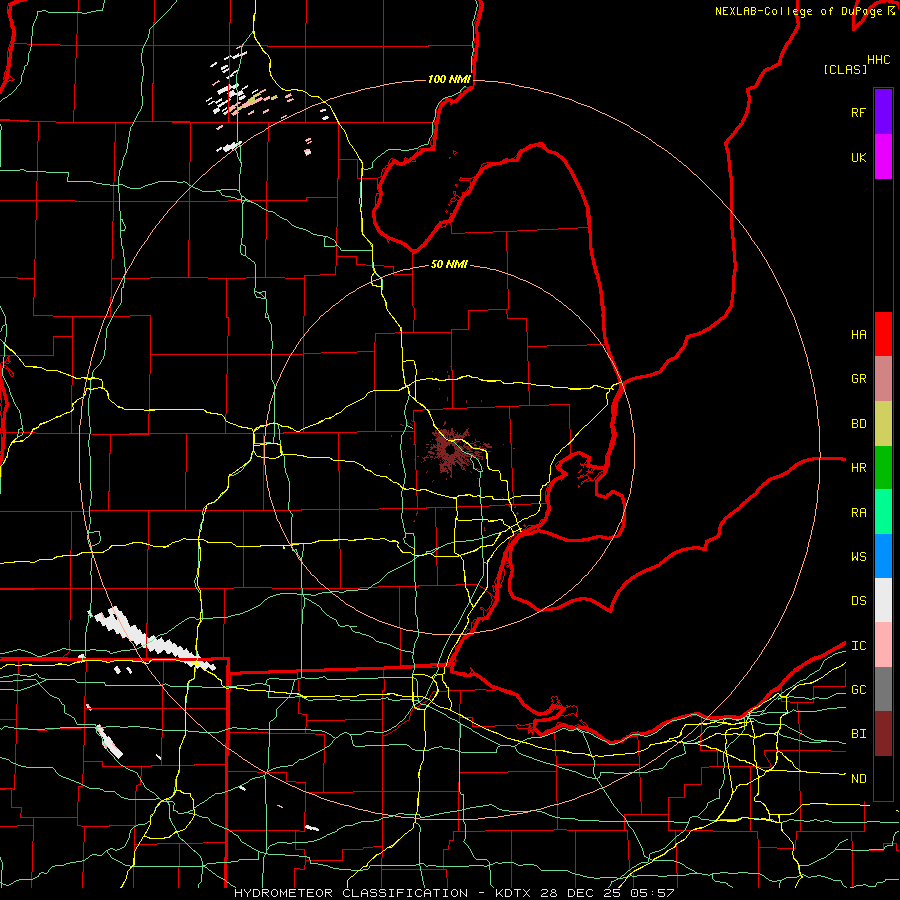Click the purple RF legend color swatch
Viewport: 900px width, 900px height.
[x=883, y=112]
